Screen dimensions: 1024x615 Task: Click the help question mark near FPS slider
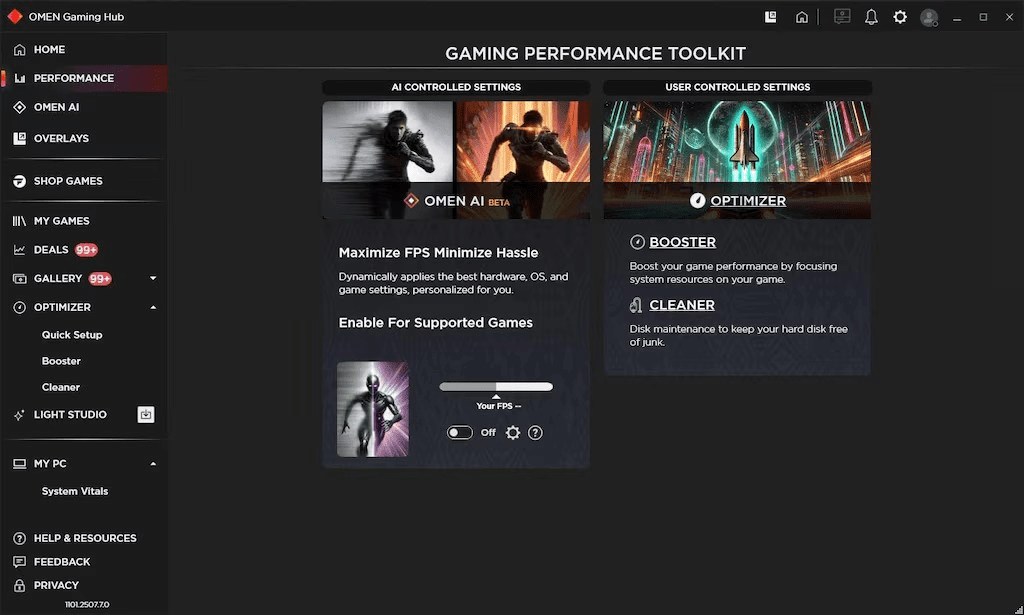(537, 432)
